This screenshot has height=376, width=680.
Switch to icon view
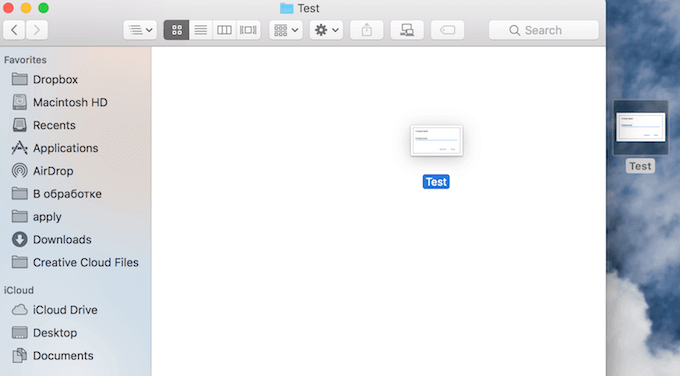pos(176,30)
